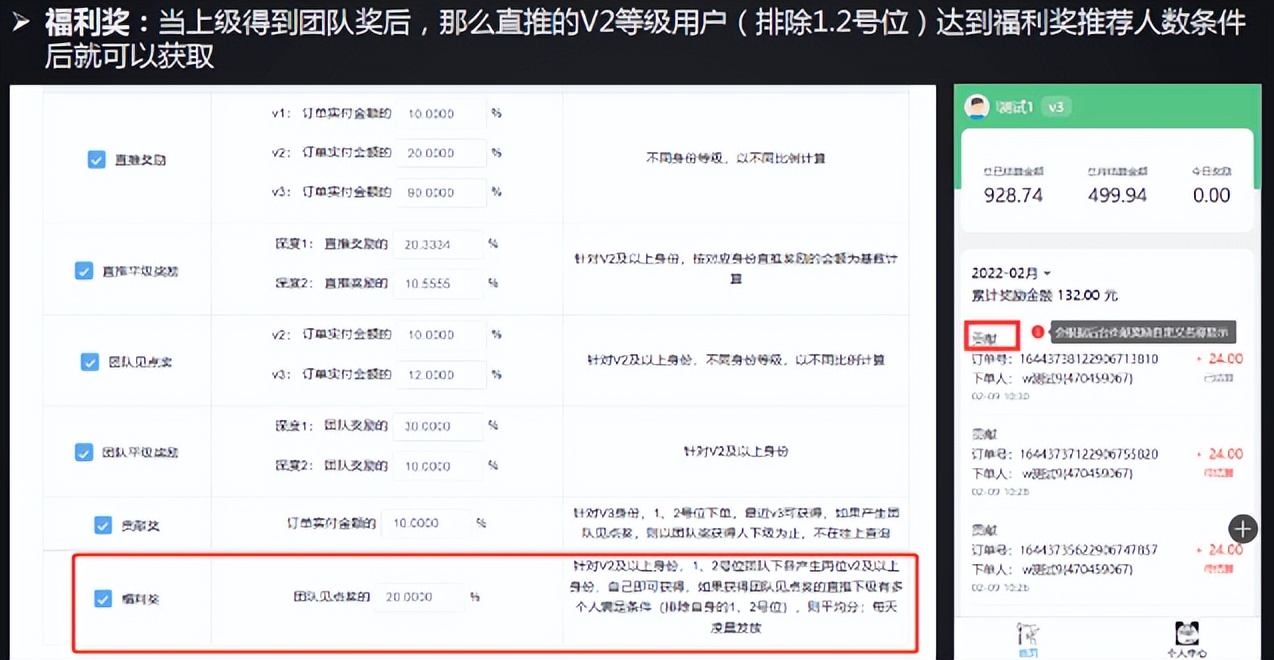Viewport: 1274px width, 660px height.
Task: Click the floating plus circle button
Action: [1242, 528]
